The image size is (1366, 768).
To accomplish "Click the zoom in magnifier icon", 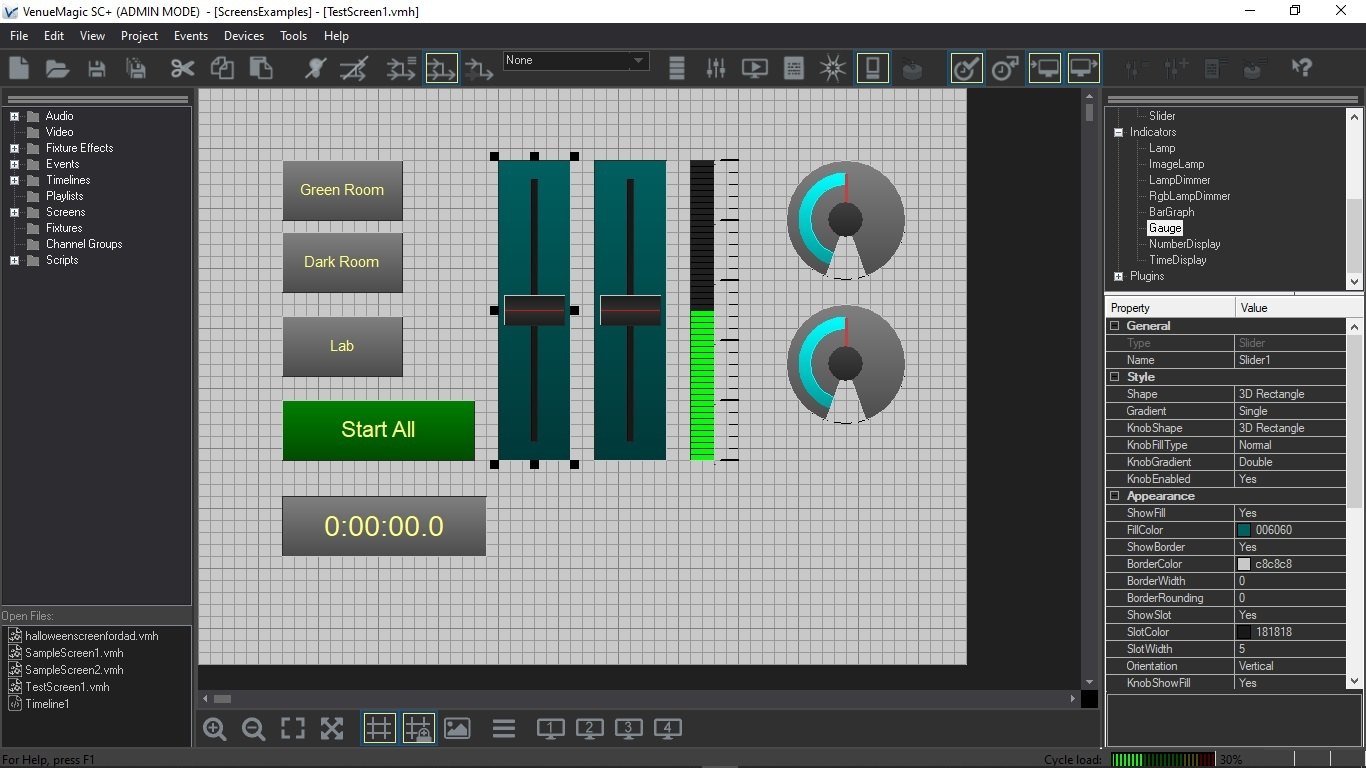I will pos(215,729).
